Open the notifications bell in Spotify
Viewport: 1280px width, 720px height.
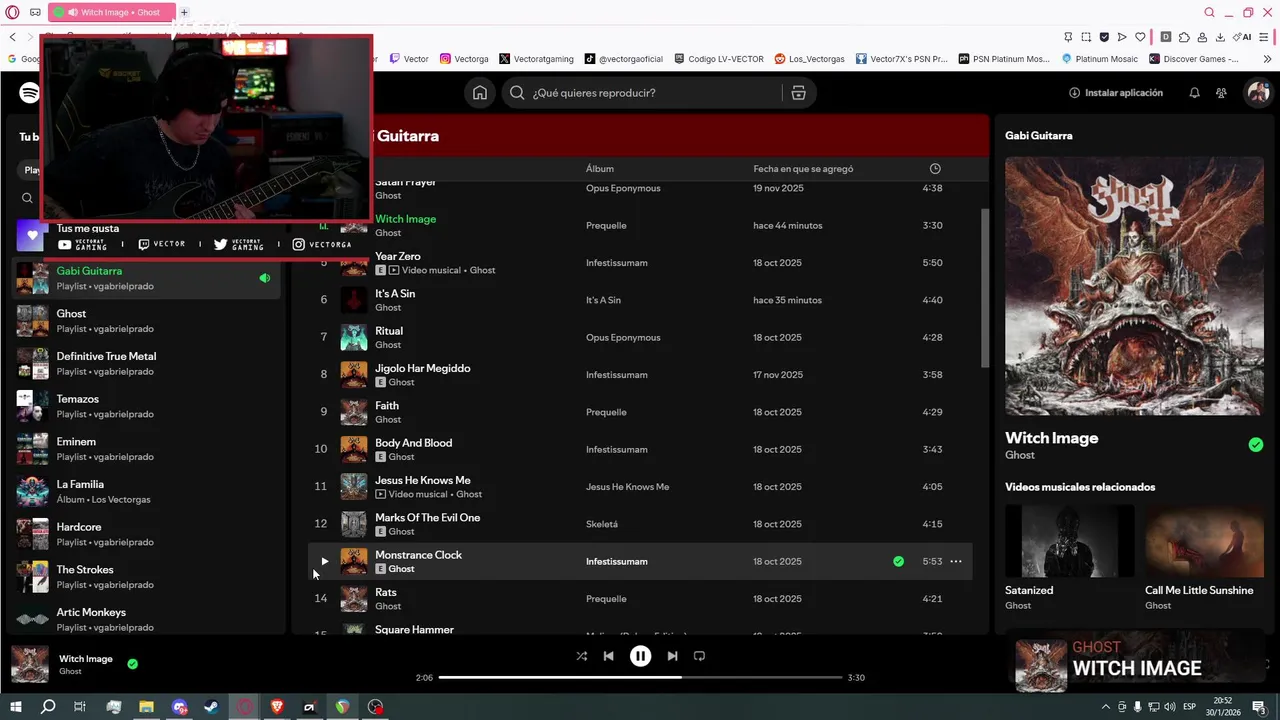point(1194,93)
